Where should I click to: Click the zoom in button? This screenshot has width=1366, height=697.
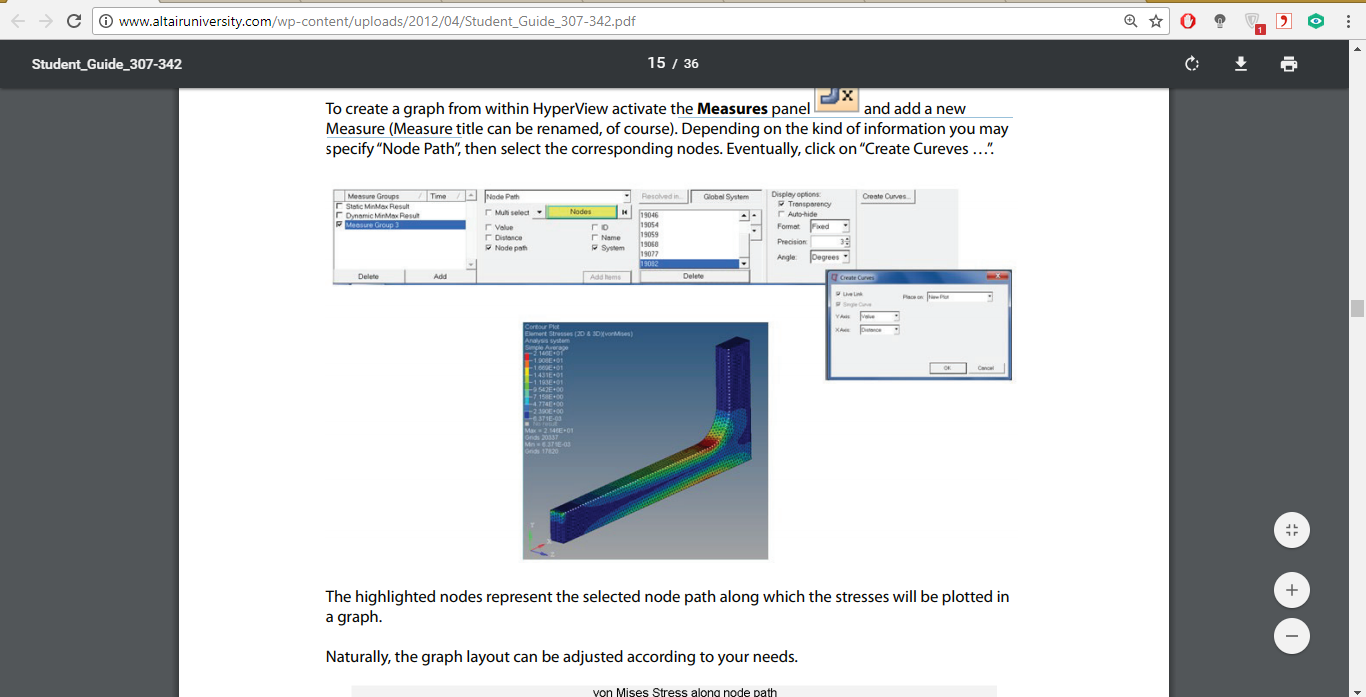pyautogui.click(x=1291, y=589)
